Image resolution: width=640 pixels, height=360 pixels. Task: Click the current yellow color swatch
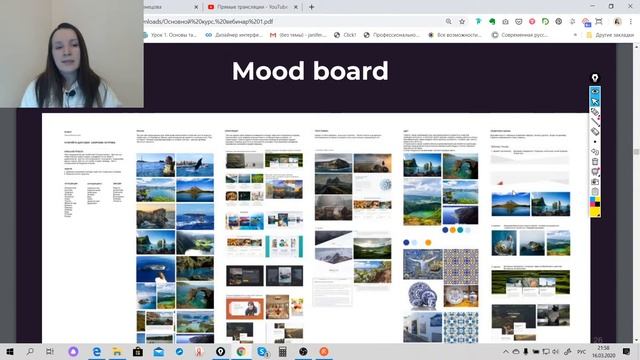[595, 211]
